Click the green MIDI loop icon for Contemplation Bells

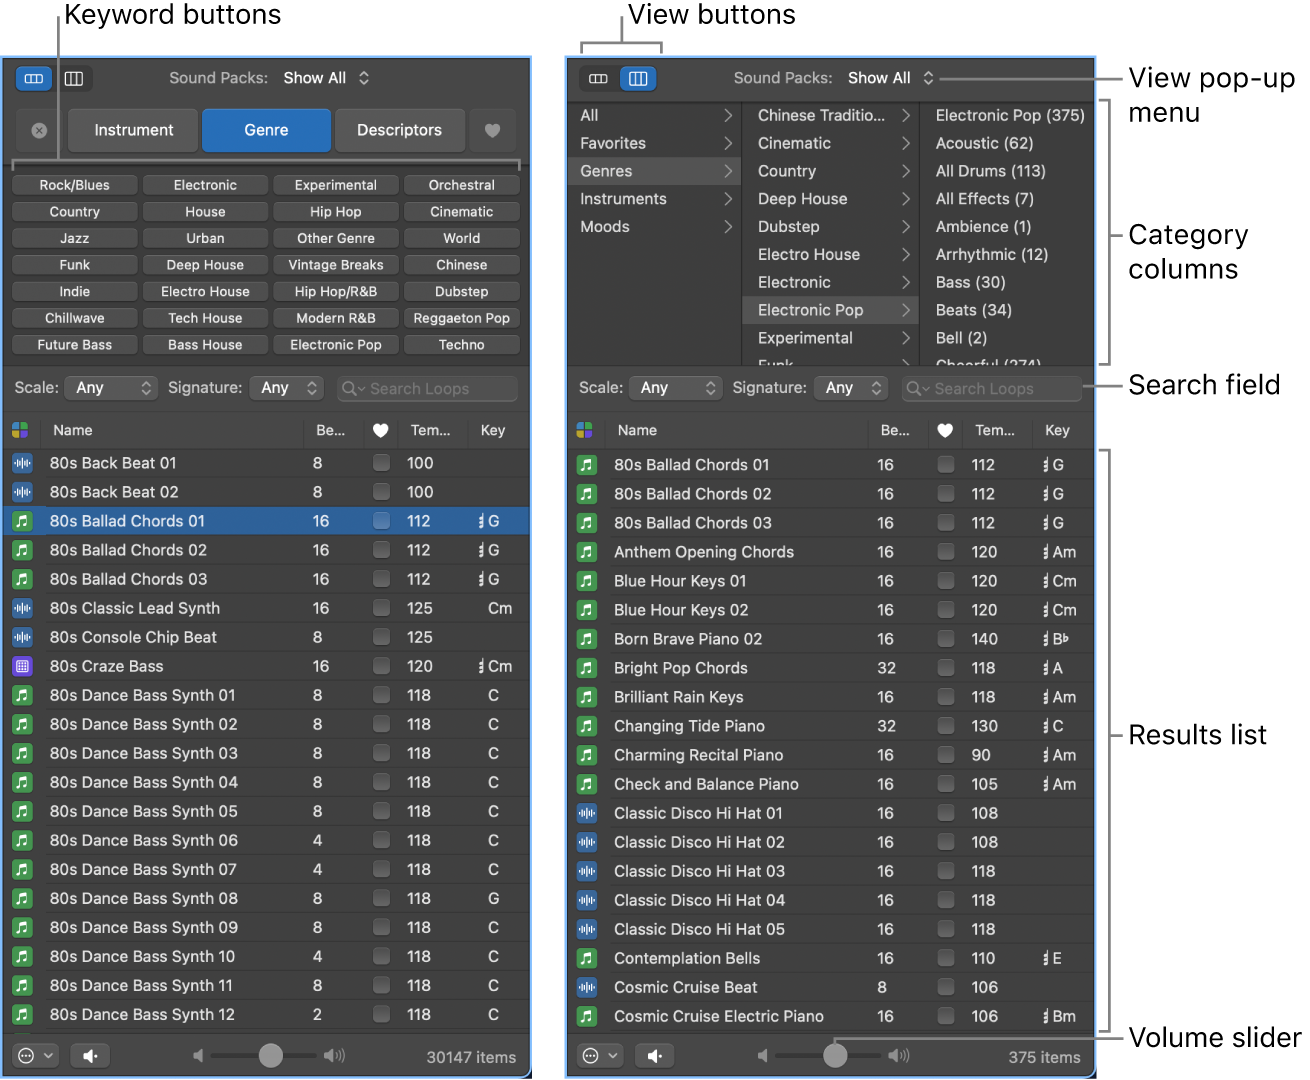click(x=586, y=958)
